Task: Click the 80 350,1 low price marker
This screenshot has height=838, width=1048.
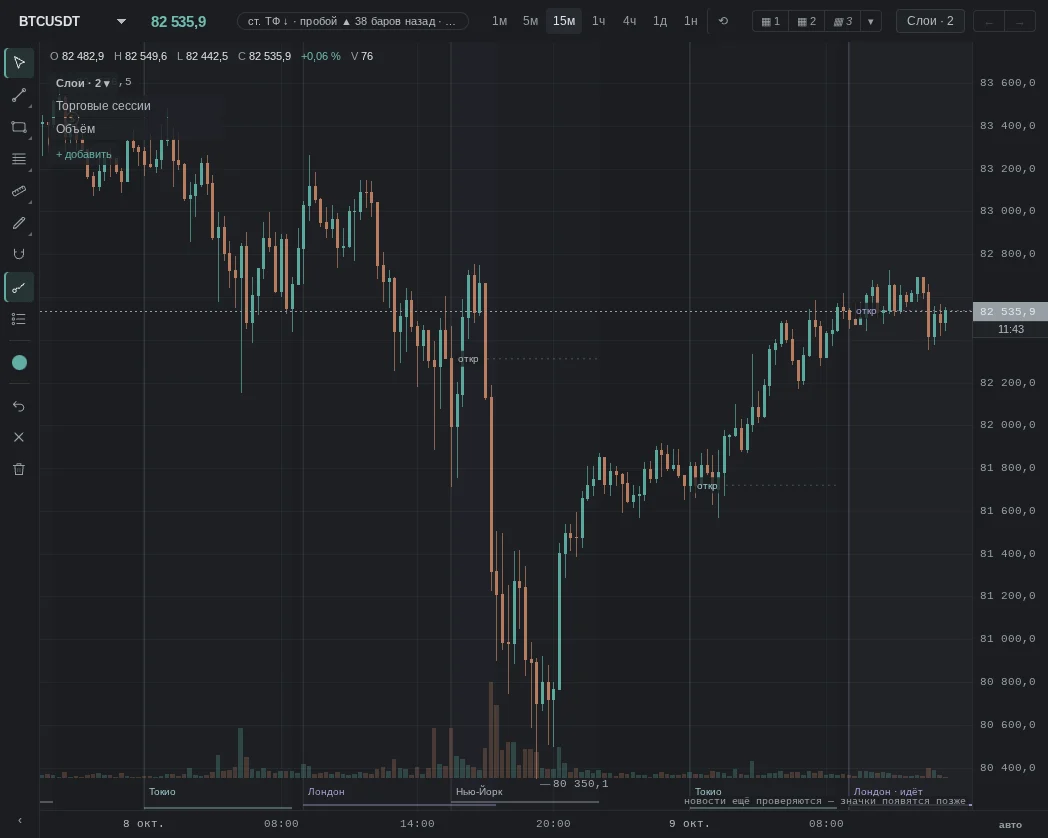Action: [x=580, y=784]
